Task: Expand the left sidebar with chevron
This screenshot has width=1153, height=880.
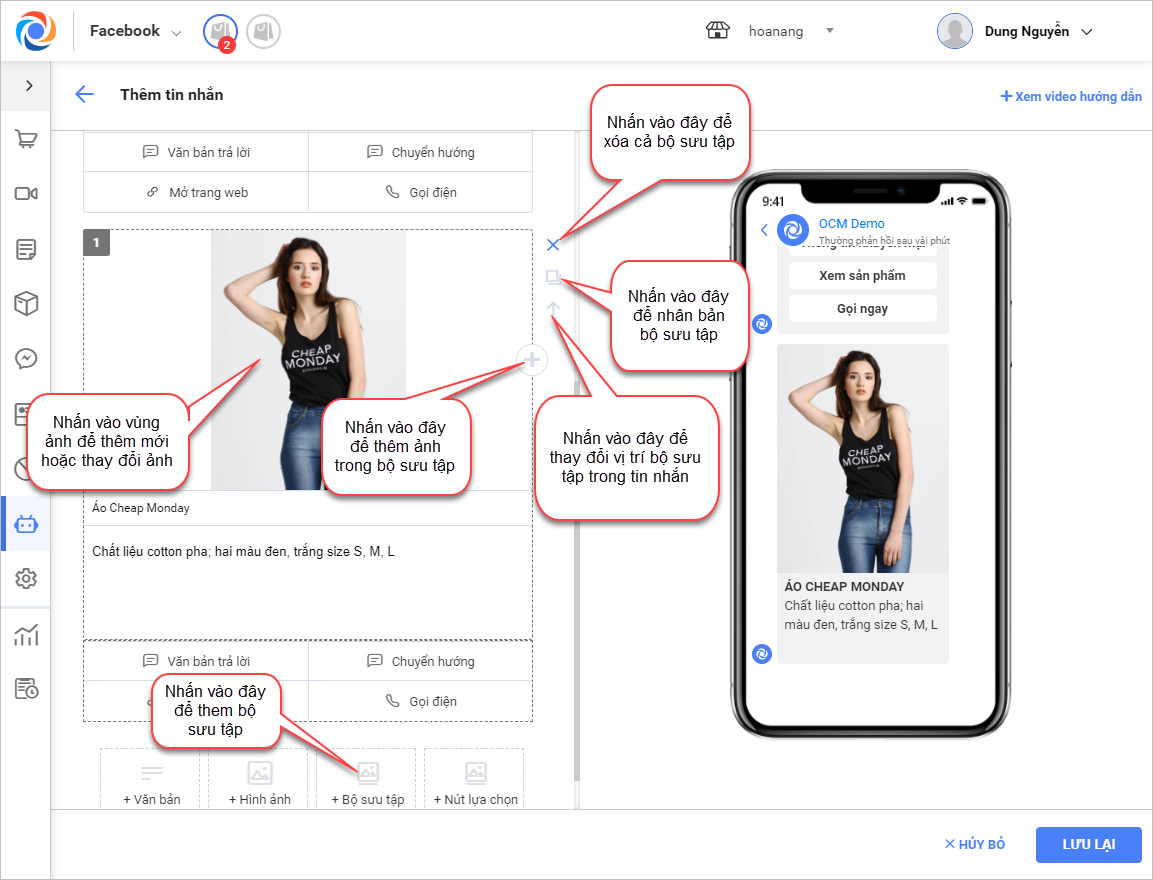Action: click(29, 85)
